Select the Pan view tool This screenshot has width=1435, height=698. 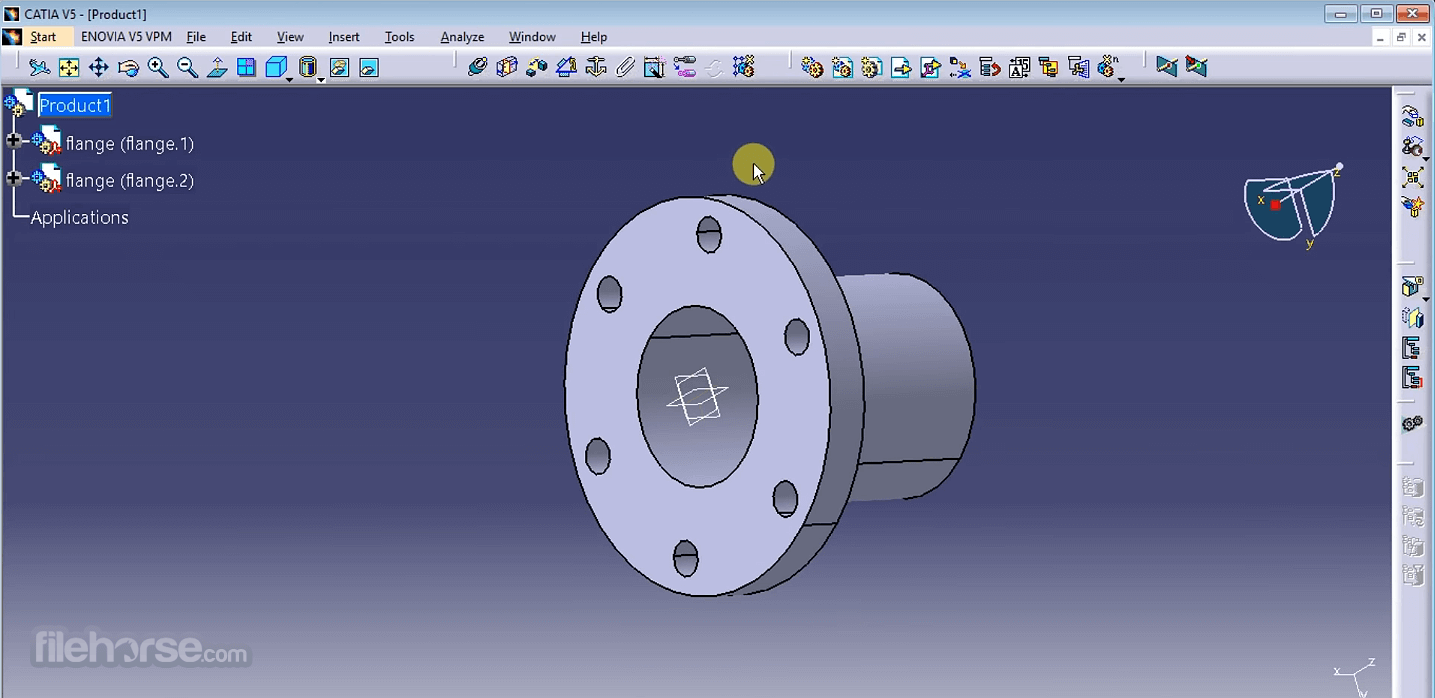pos(98,67)
